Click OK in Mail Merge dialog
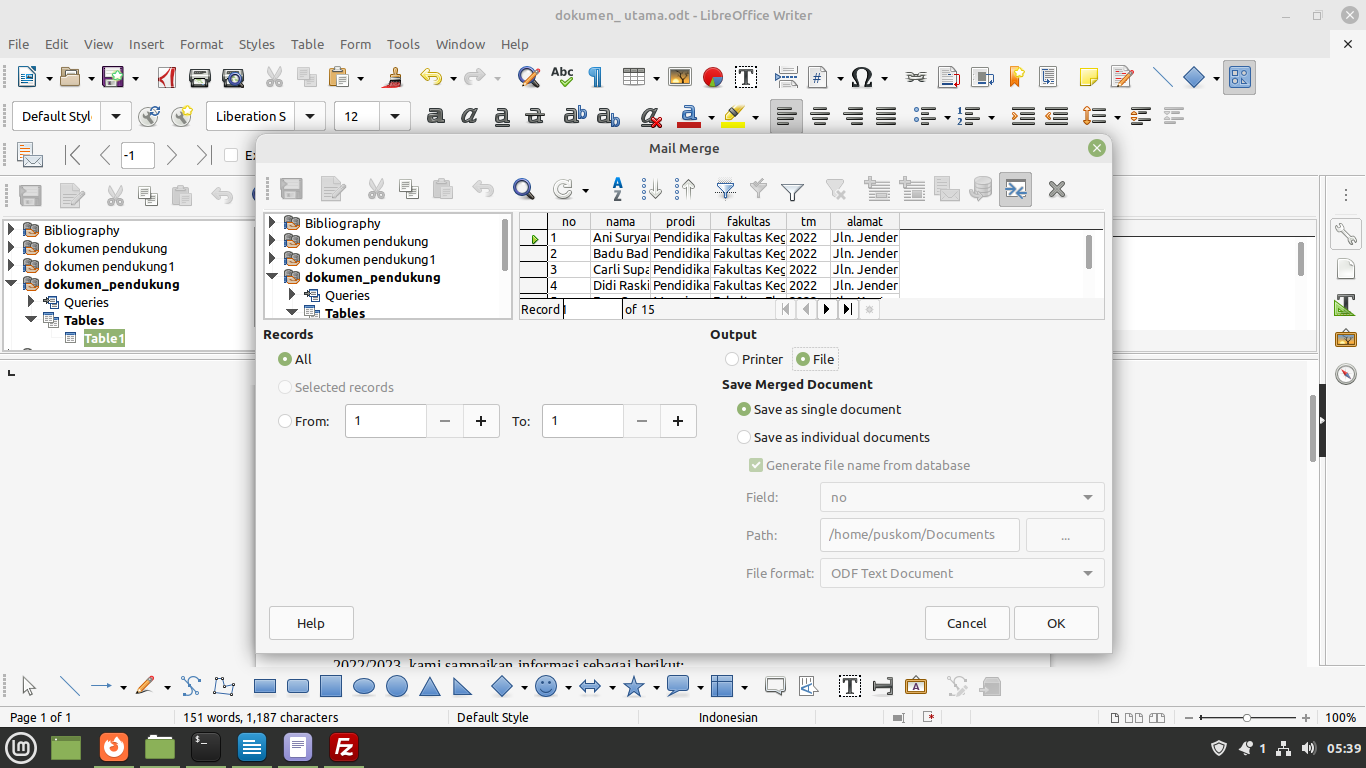This screenshot has width=1366, height=768. (x=1056, y=623)
